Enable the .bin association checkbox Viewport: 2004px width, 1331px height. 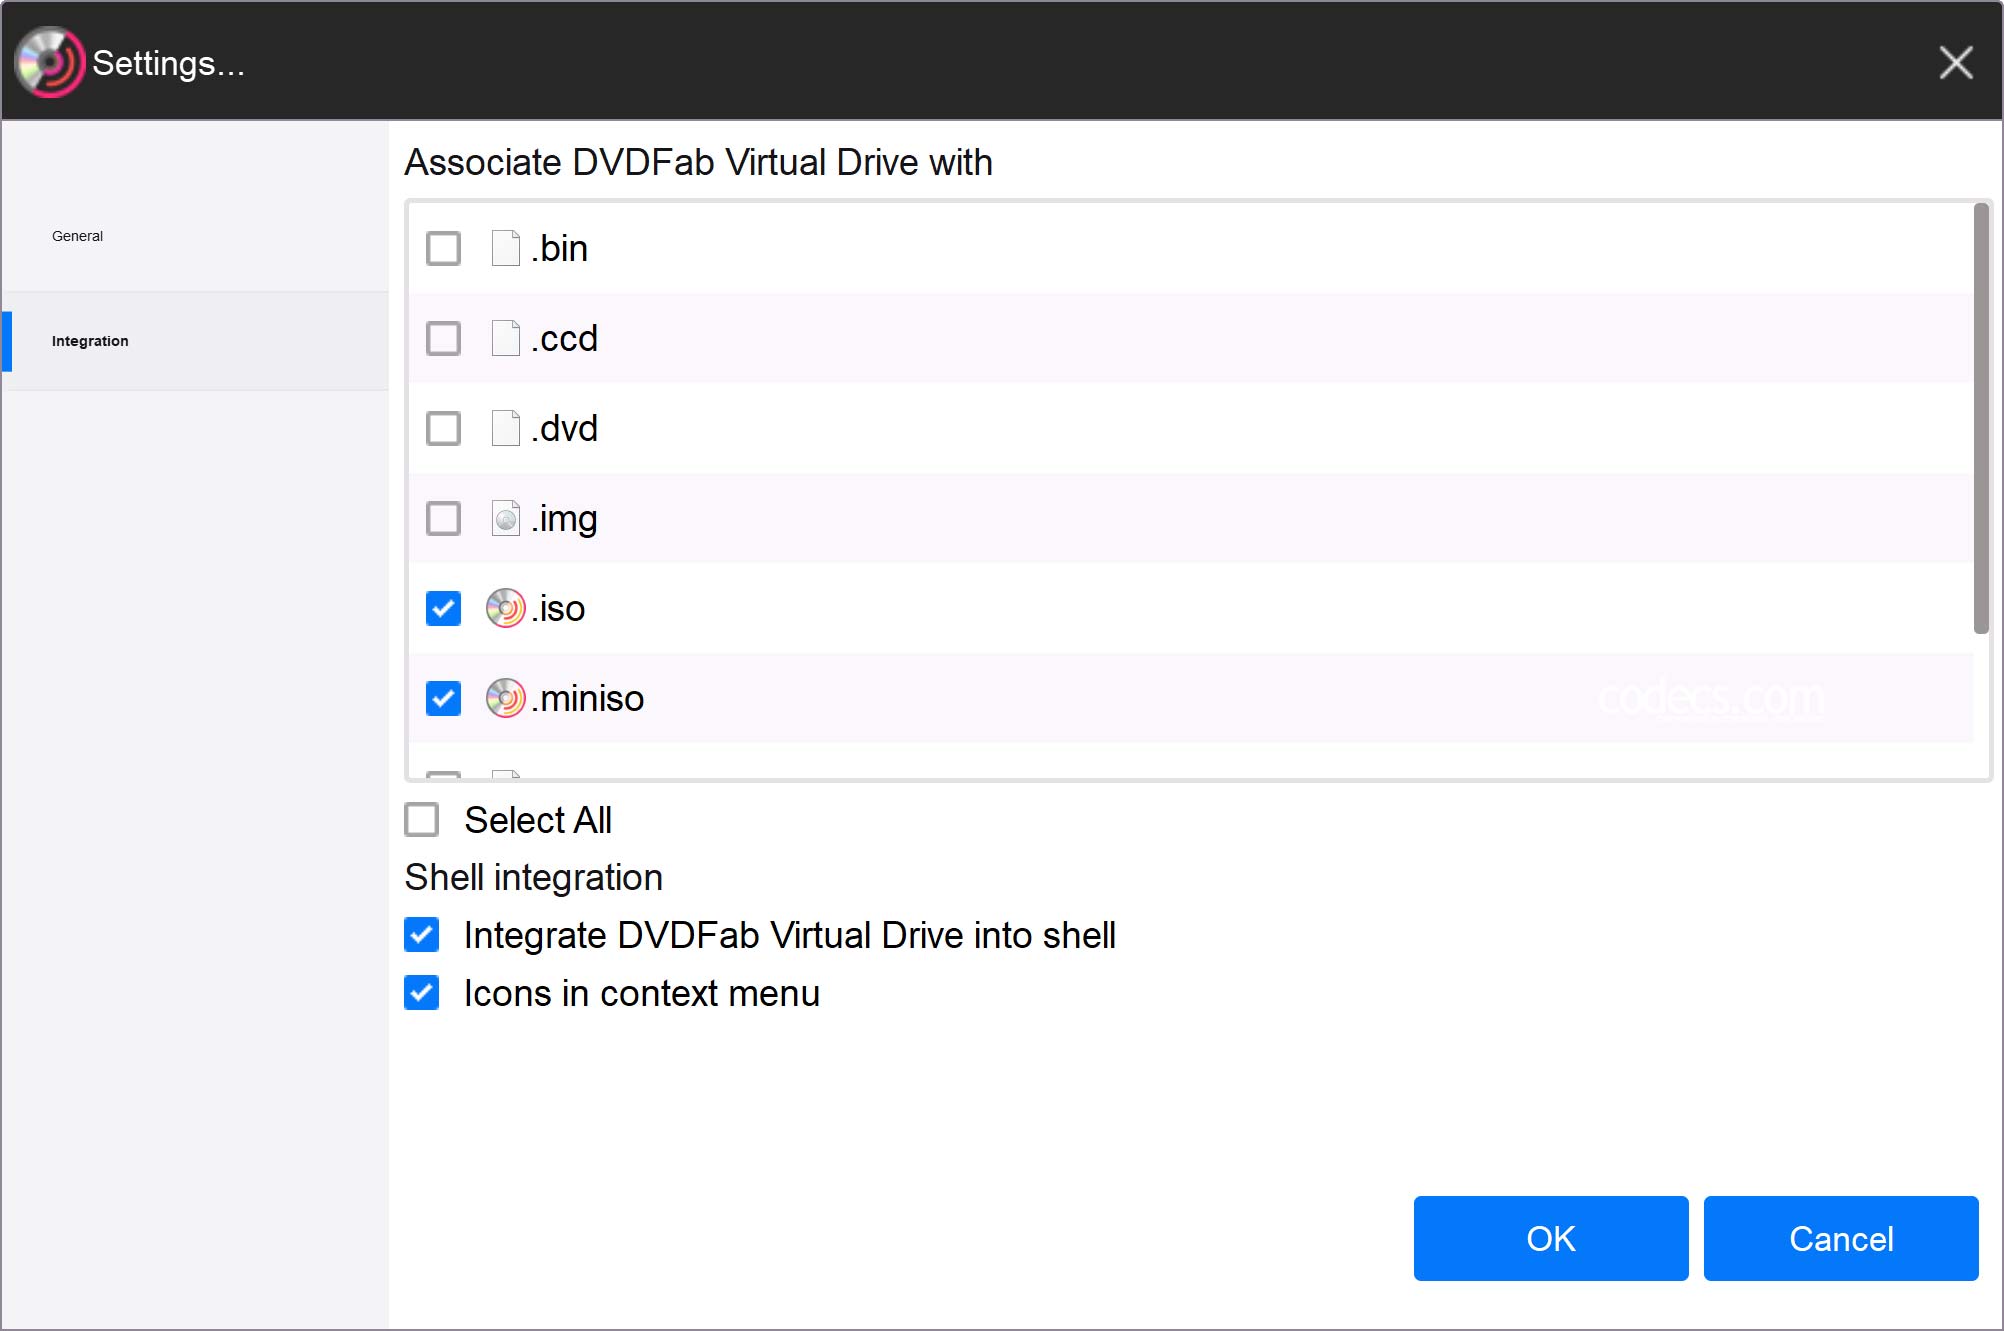(443, 248)
